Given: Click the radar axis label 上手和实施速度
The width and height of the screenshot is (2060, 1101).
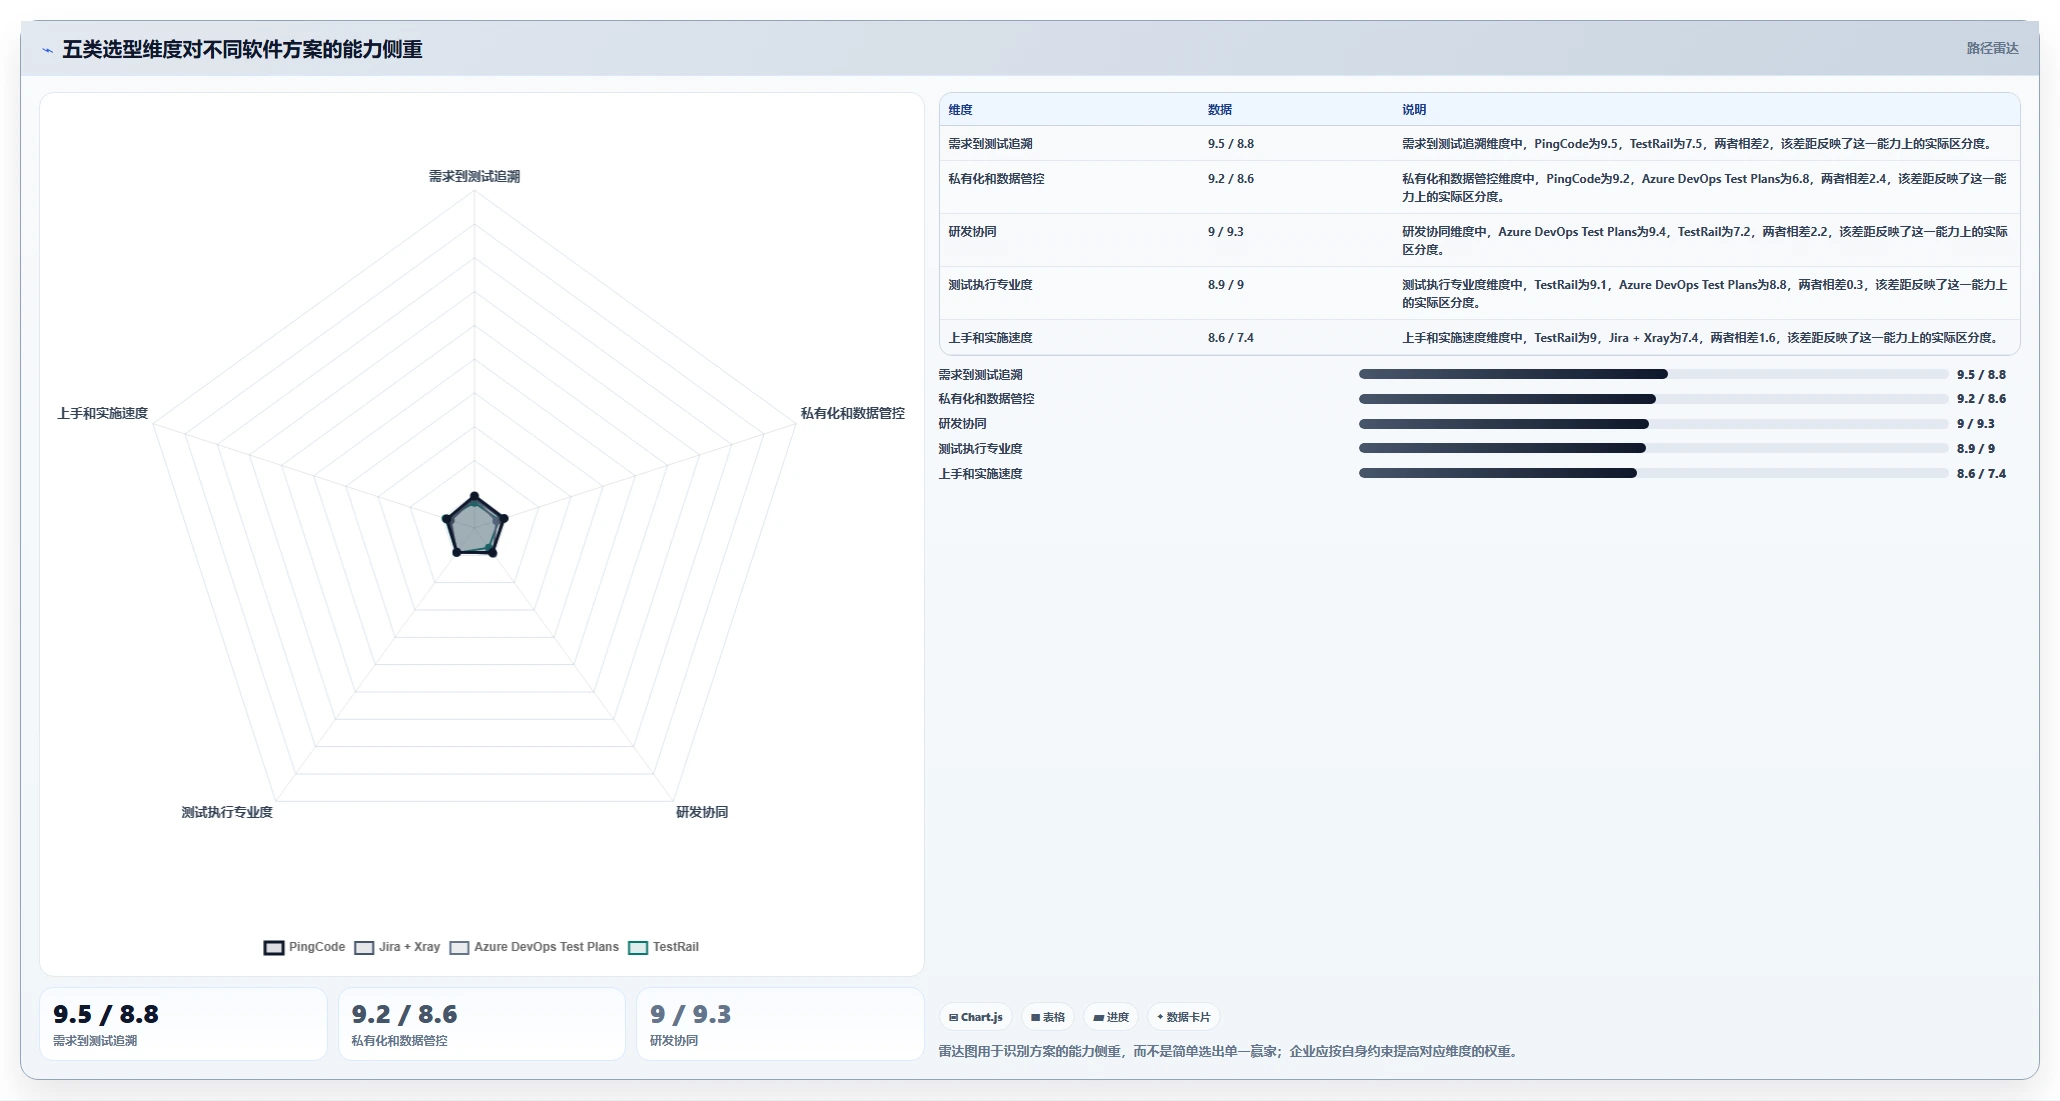Looking at the screenshot, I should (102, 413).
